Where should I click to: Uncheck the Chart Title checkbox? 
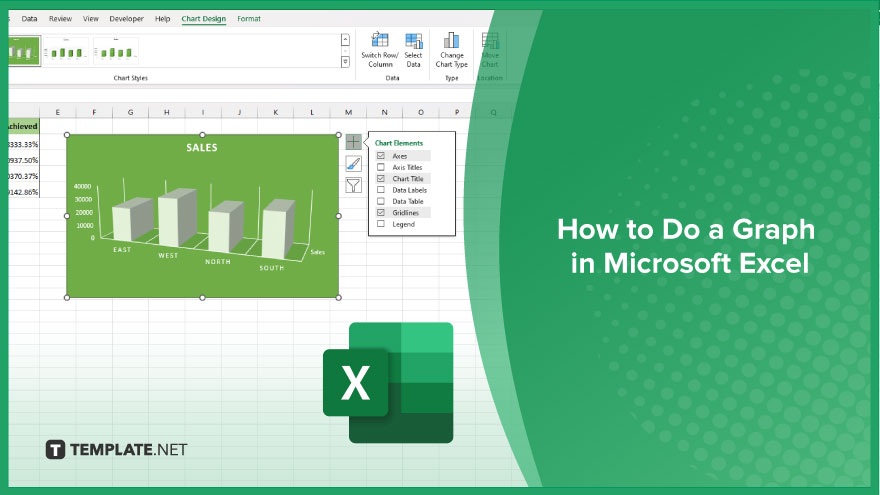(x=381, y=178)
